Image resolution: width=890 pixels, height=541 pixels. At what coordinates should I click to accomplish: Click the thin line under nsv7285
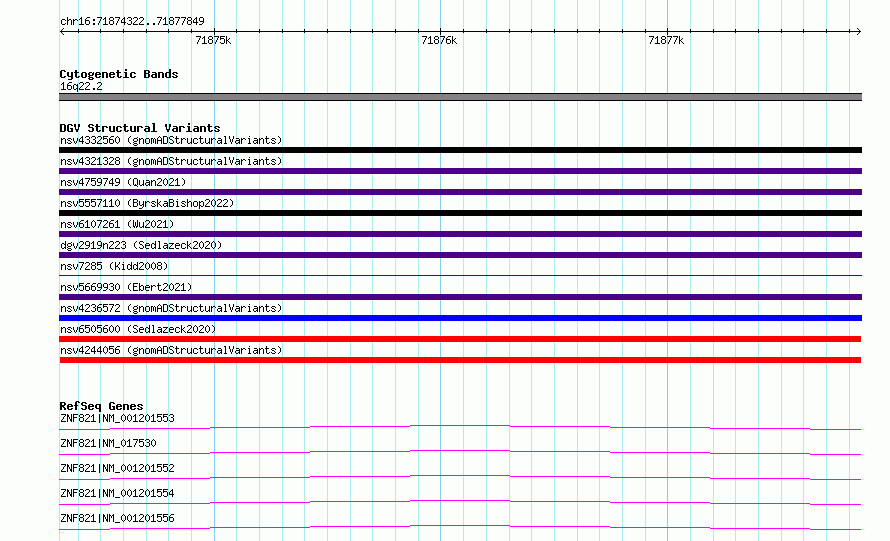[x=460, y=275]
